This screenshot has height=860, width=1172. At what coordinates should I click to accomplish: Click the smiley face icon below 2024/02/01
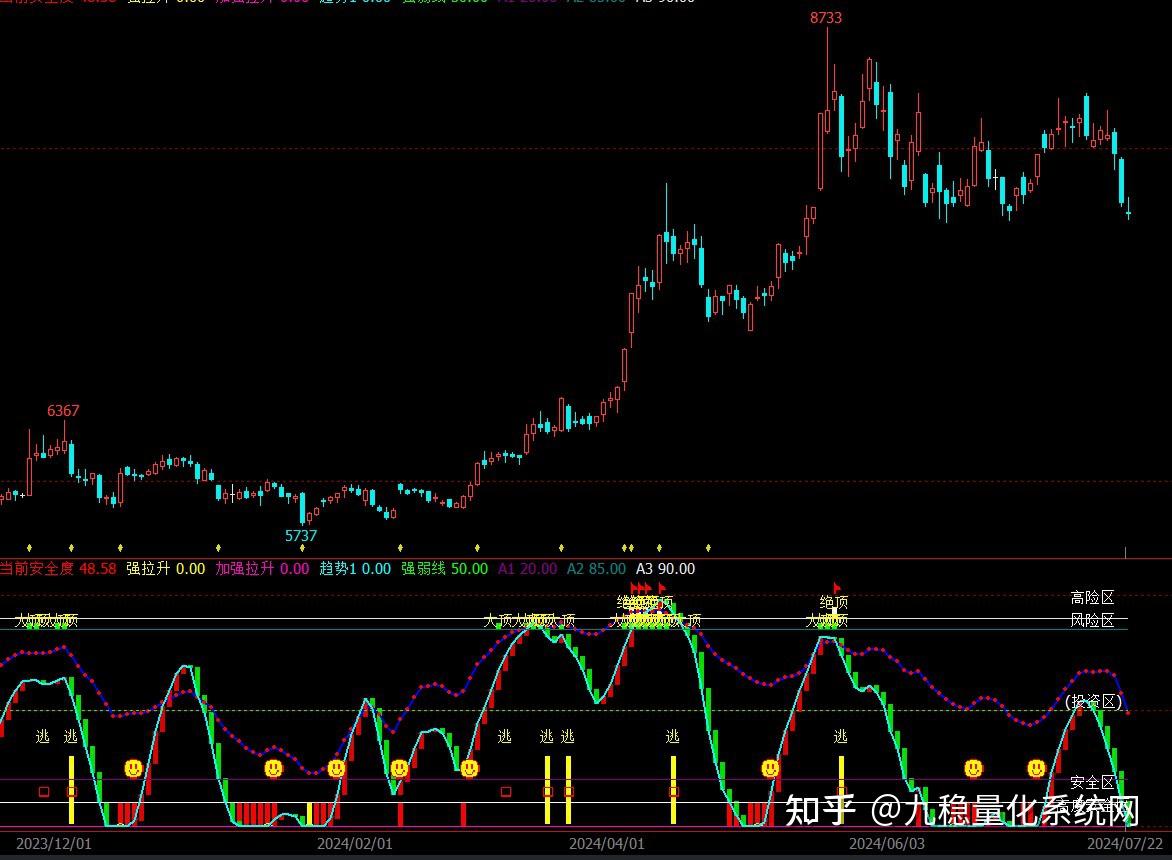pyautogui.click(x=334, y=769)
